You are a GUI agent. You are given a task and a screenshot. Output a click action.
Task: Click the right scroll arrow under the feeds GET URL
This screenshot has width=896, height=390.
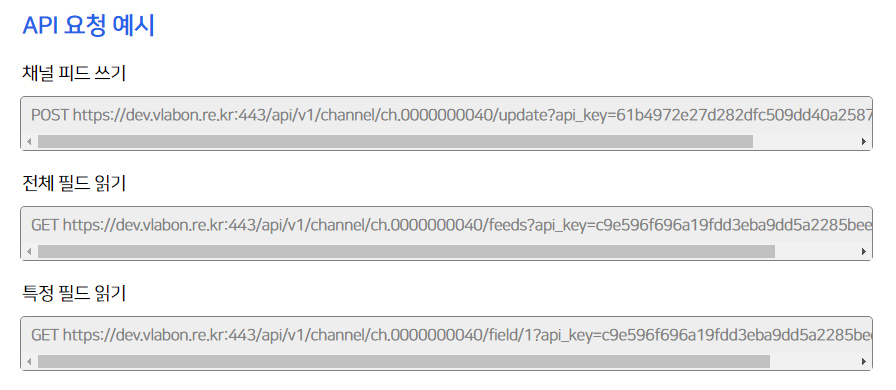point(864,252)
